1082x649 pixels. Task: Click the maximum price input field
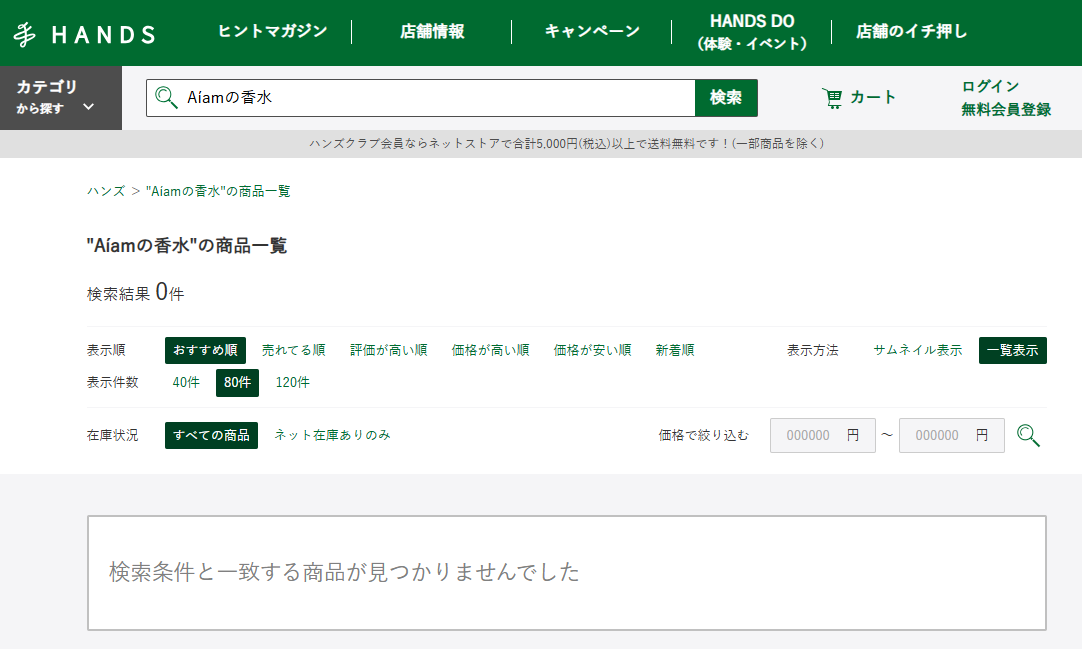[952, 435]
